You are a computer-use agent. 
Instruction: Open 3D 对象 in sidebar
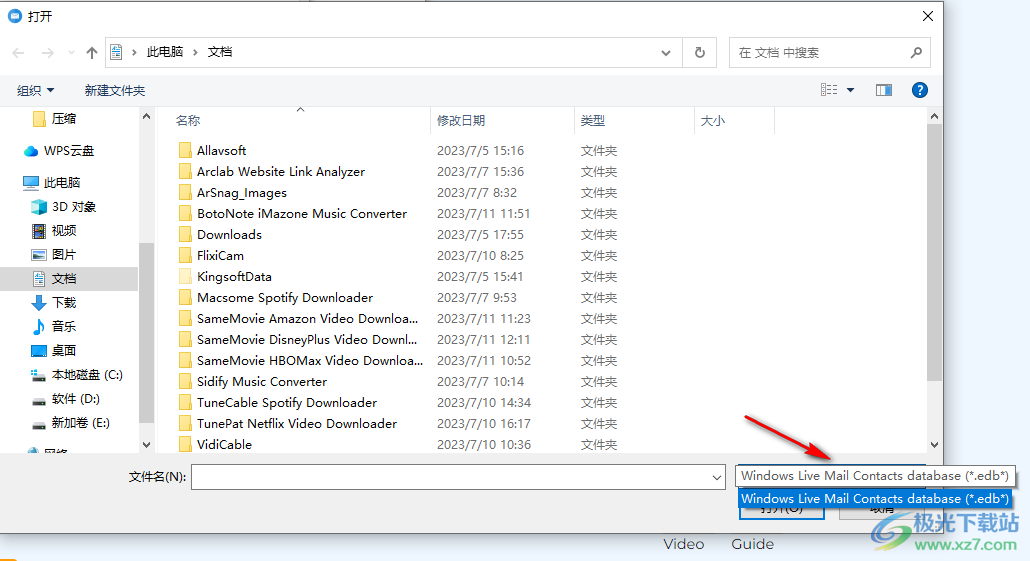(x=74, y=207)
